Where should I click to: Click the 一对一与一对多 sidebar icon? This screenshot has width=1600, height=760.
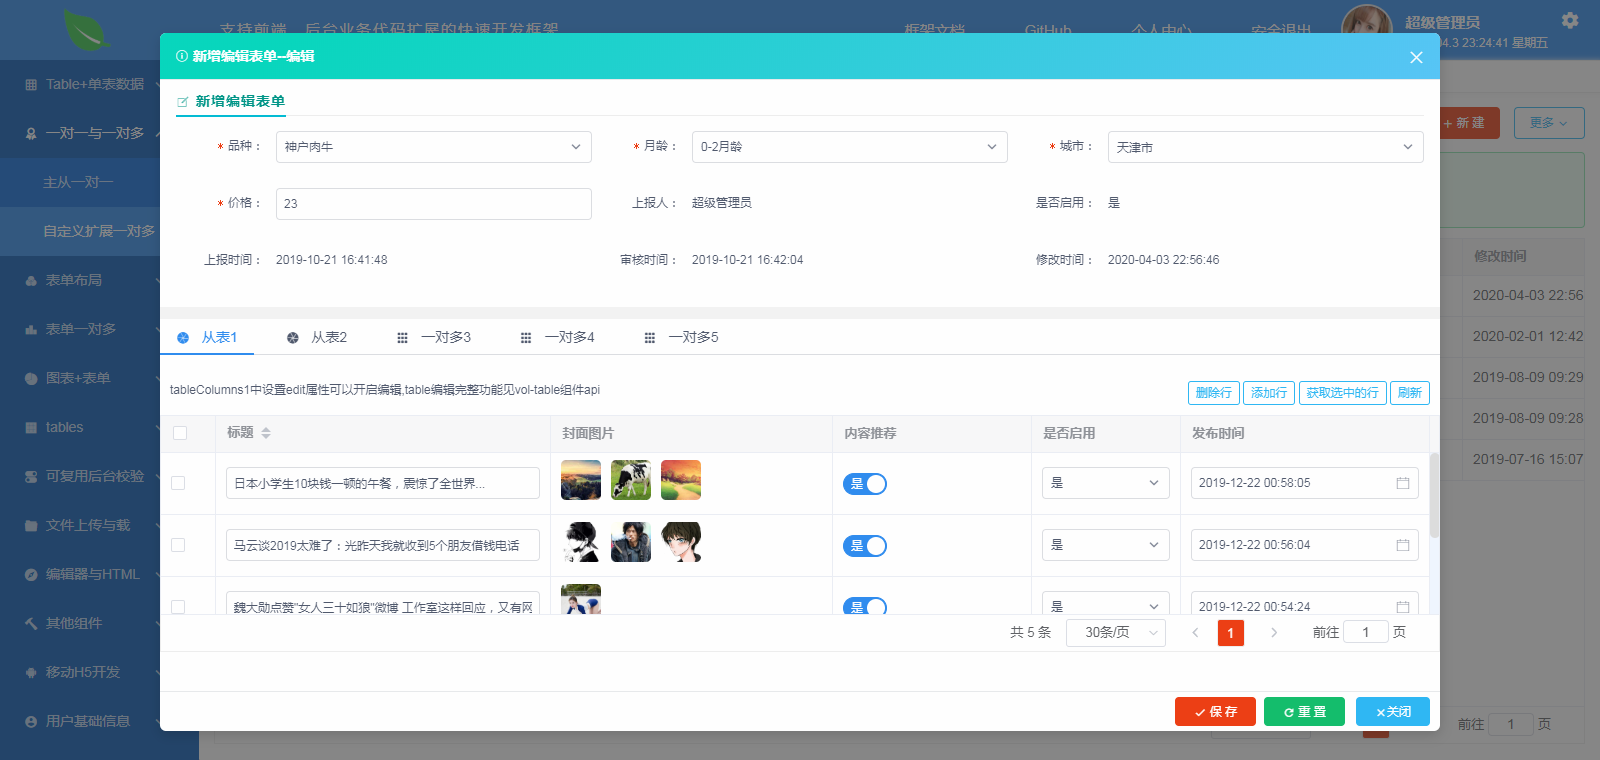pyautogui.click(x=31, y=134)
